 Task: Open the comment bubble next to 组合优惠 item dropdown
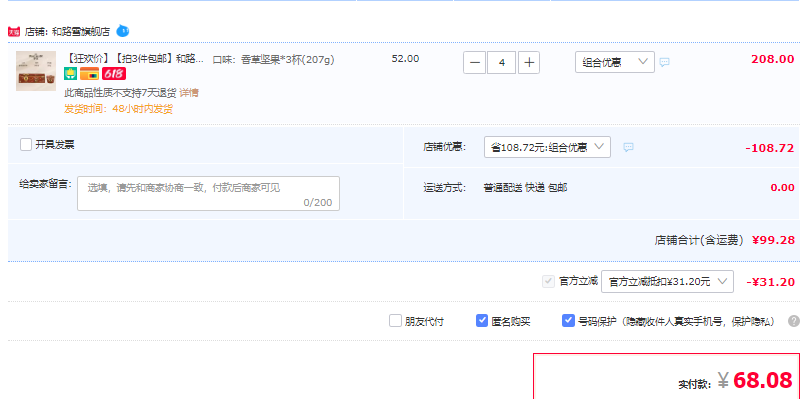[x=665, y=62]
